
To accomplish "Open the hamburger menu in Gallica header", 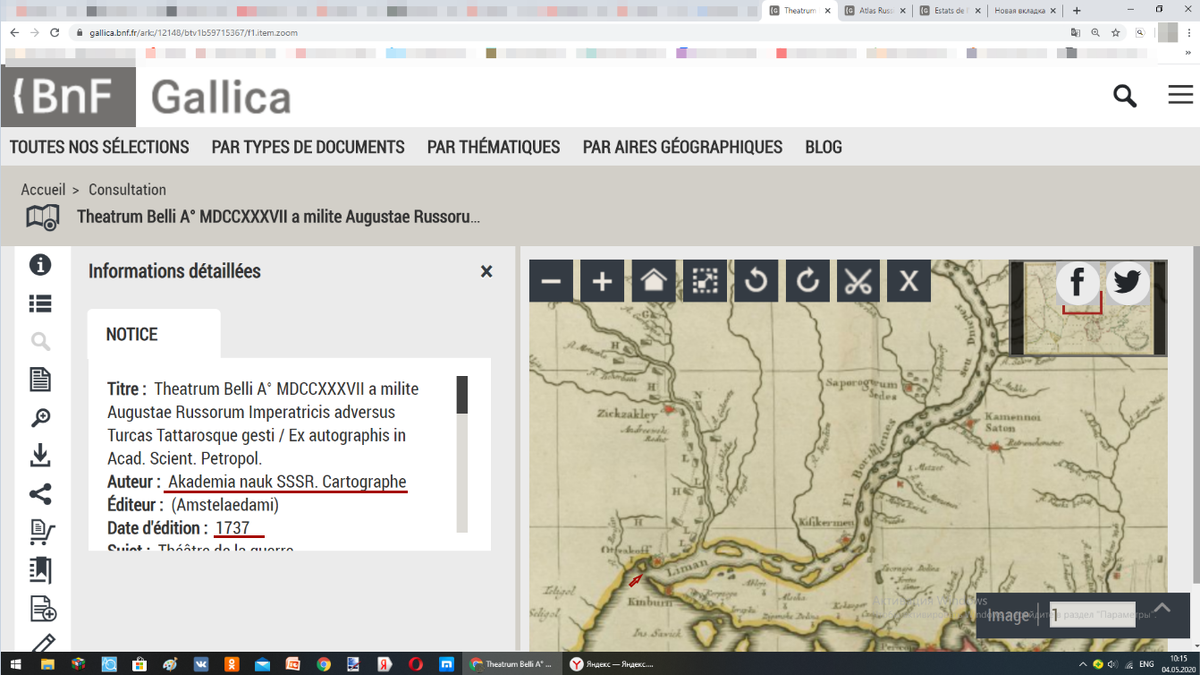I will tap(1180, 95).
